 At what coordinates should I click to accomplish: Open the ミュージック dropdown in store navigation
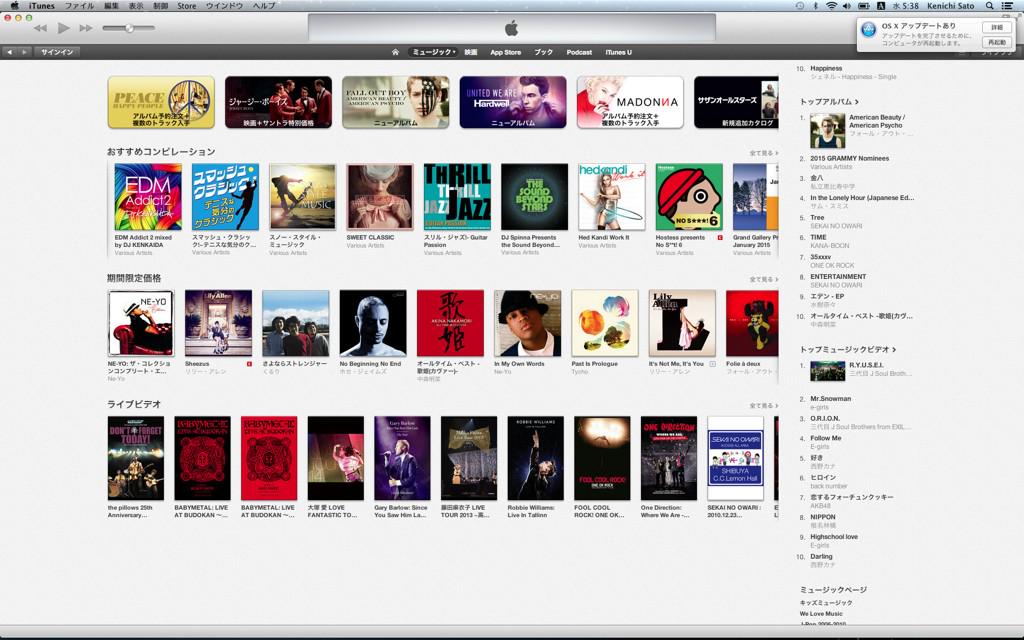pos(433,52)
